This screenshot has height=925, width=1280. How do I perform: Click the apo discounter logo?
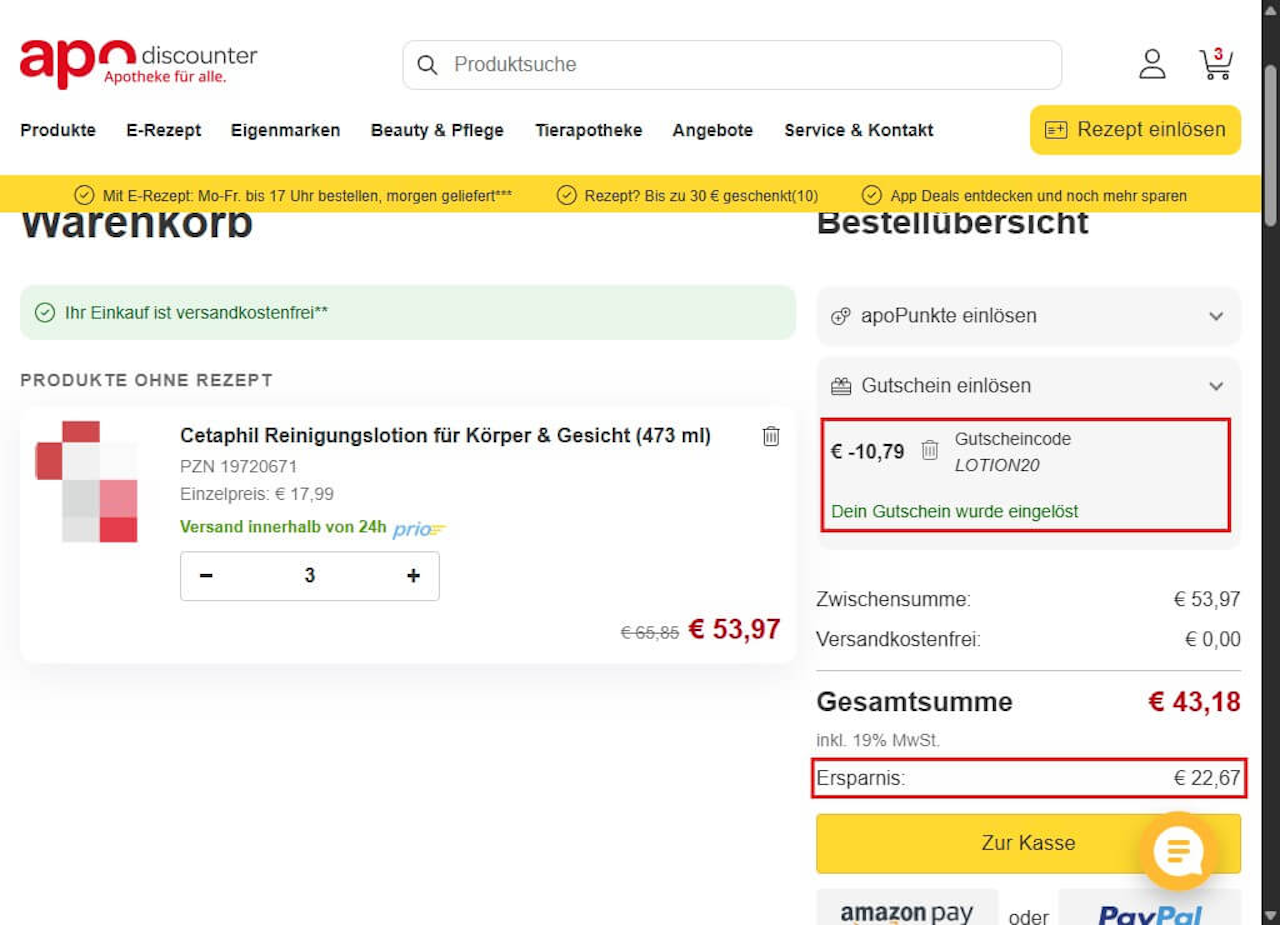[x=138, y=63]
